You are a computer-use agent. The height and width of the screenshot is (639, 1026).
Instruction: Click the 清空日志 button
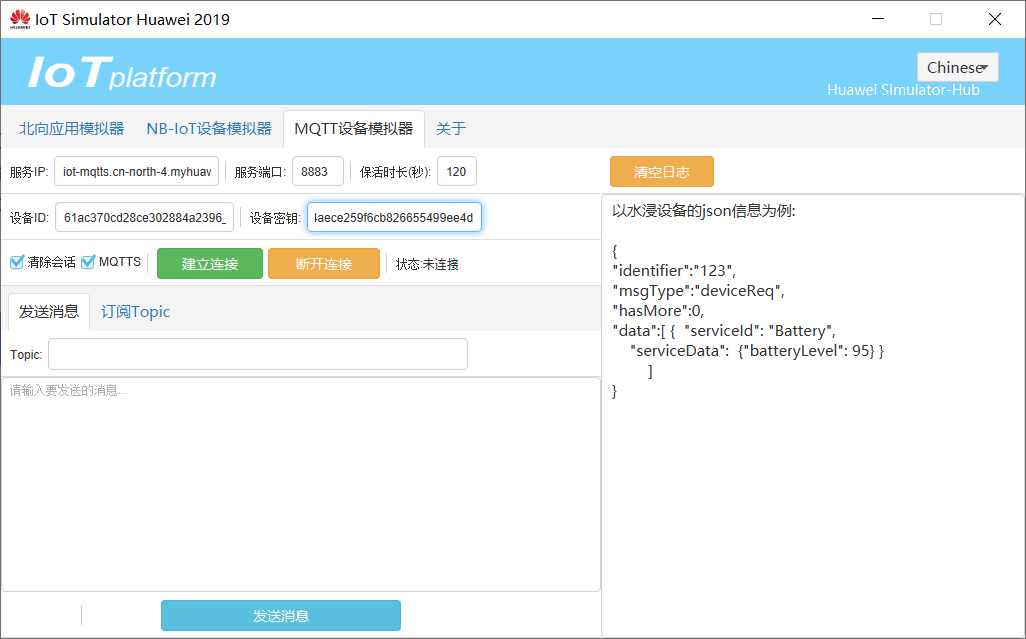pos(662,172)
